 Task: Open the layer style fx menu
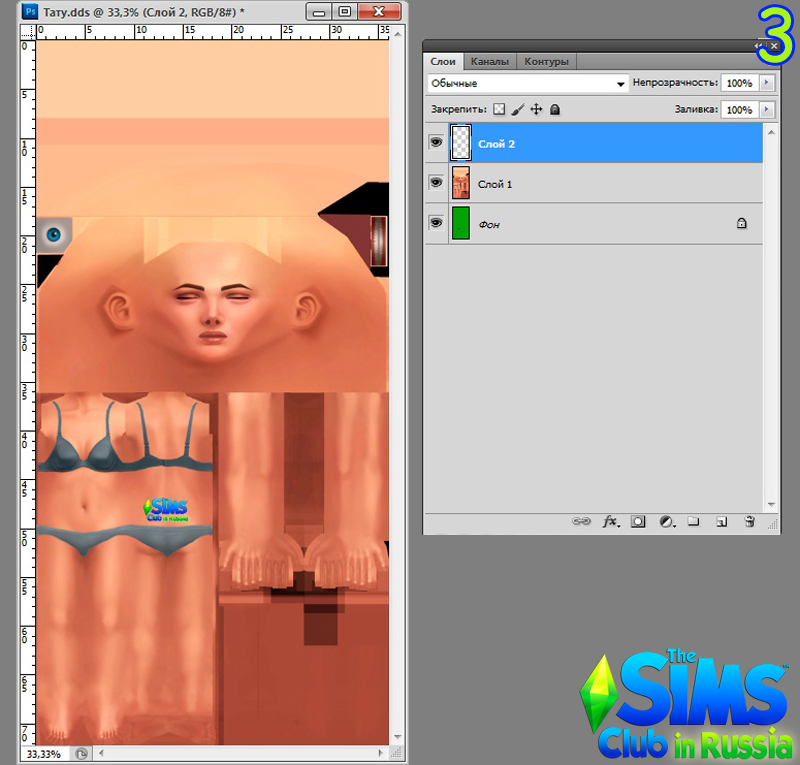(x=609, y=521)
